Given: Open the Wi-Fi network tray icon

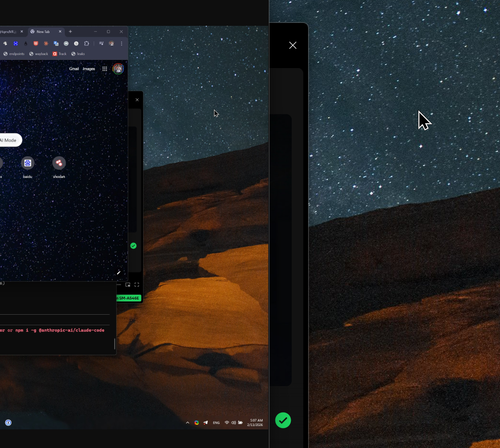Looking at the screenshot, I should click(227, 423).
